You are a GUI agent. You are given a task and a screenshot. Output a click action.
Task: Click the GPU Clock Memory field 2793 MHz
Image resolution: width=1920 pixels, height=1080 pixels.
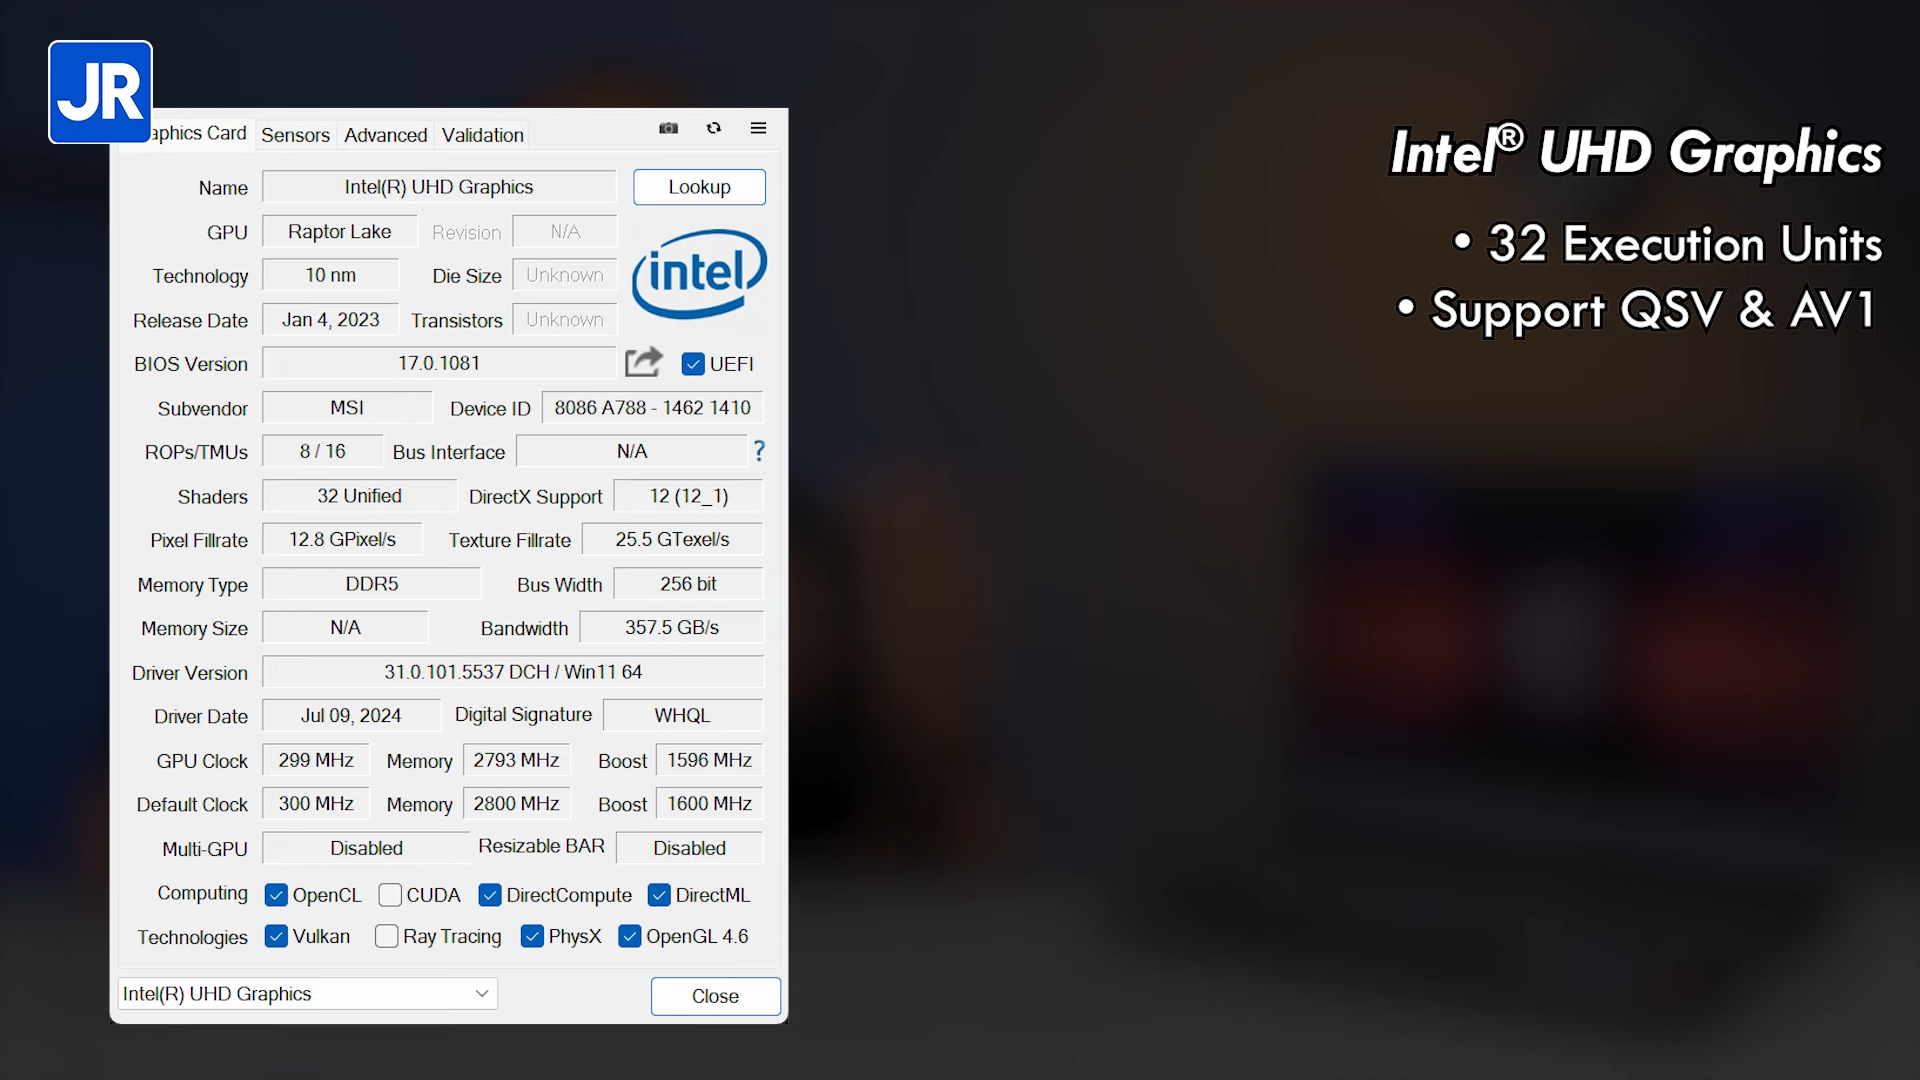[x=516, y=760]
